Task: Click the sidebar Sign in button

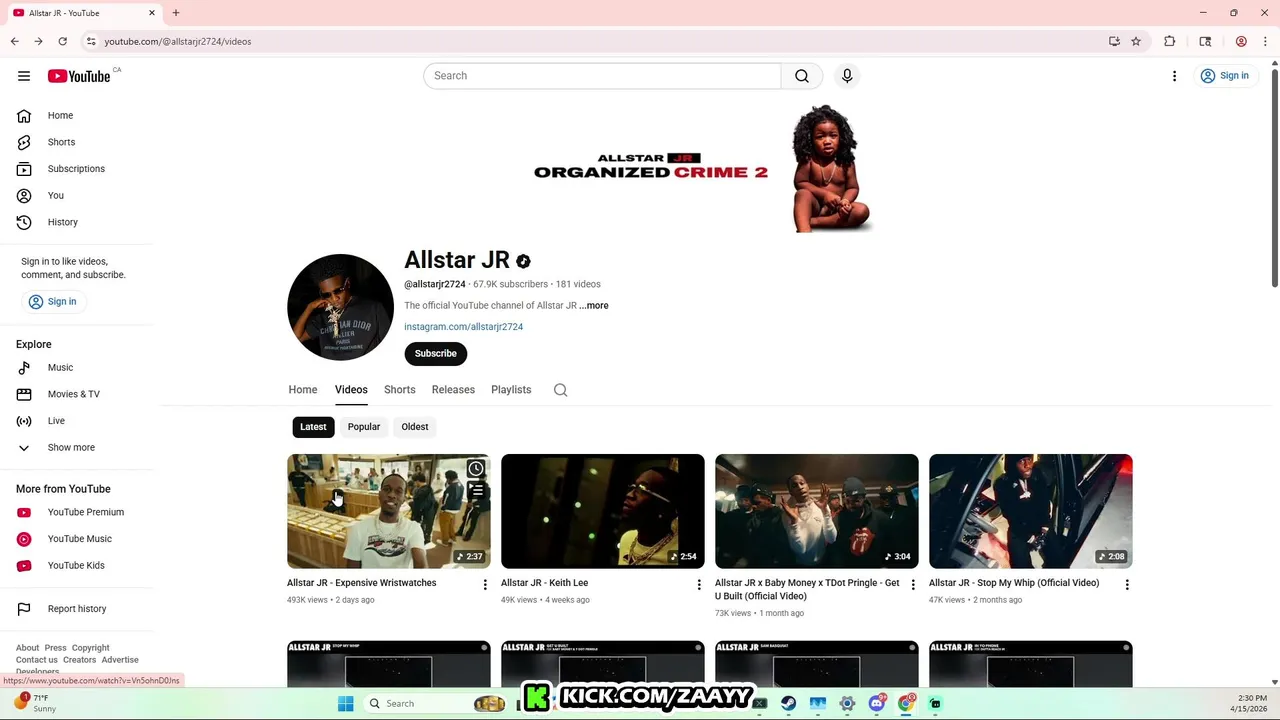Action: tap(52, 301)
